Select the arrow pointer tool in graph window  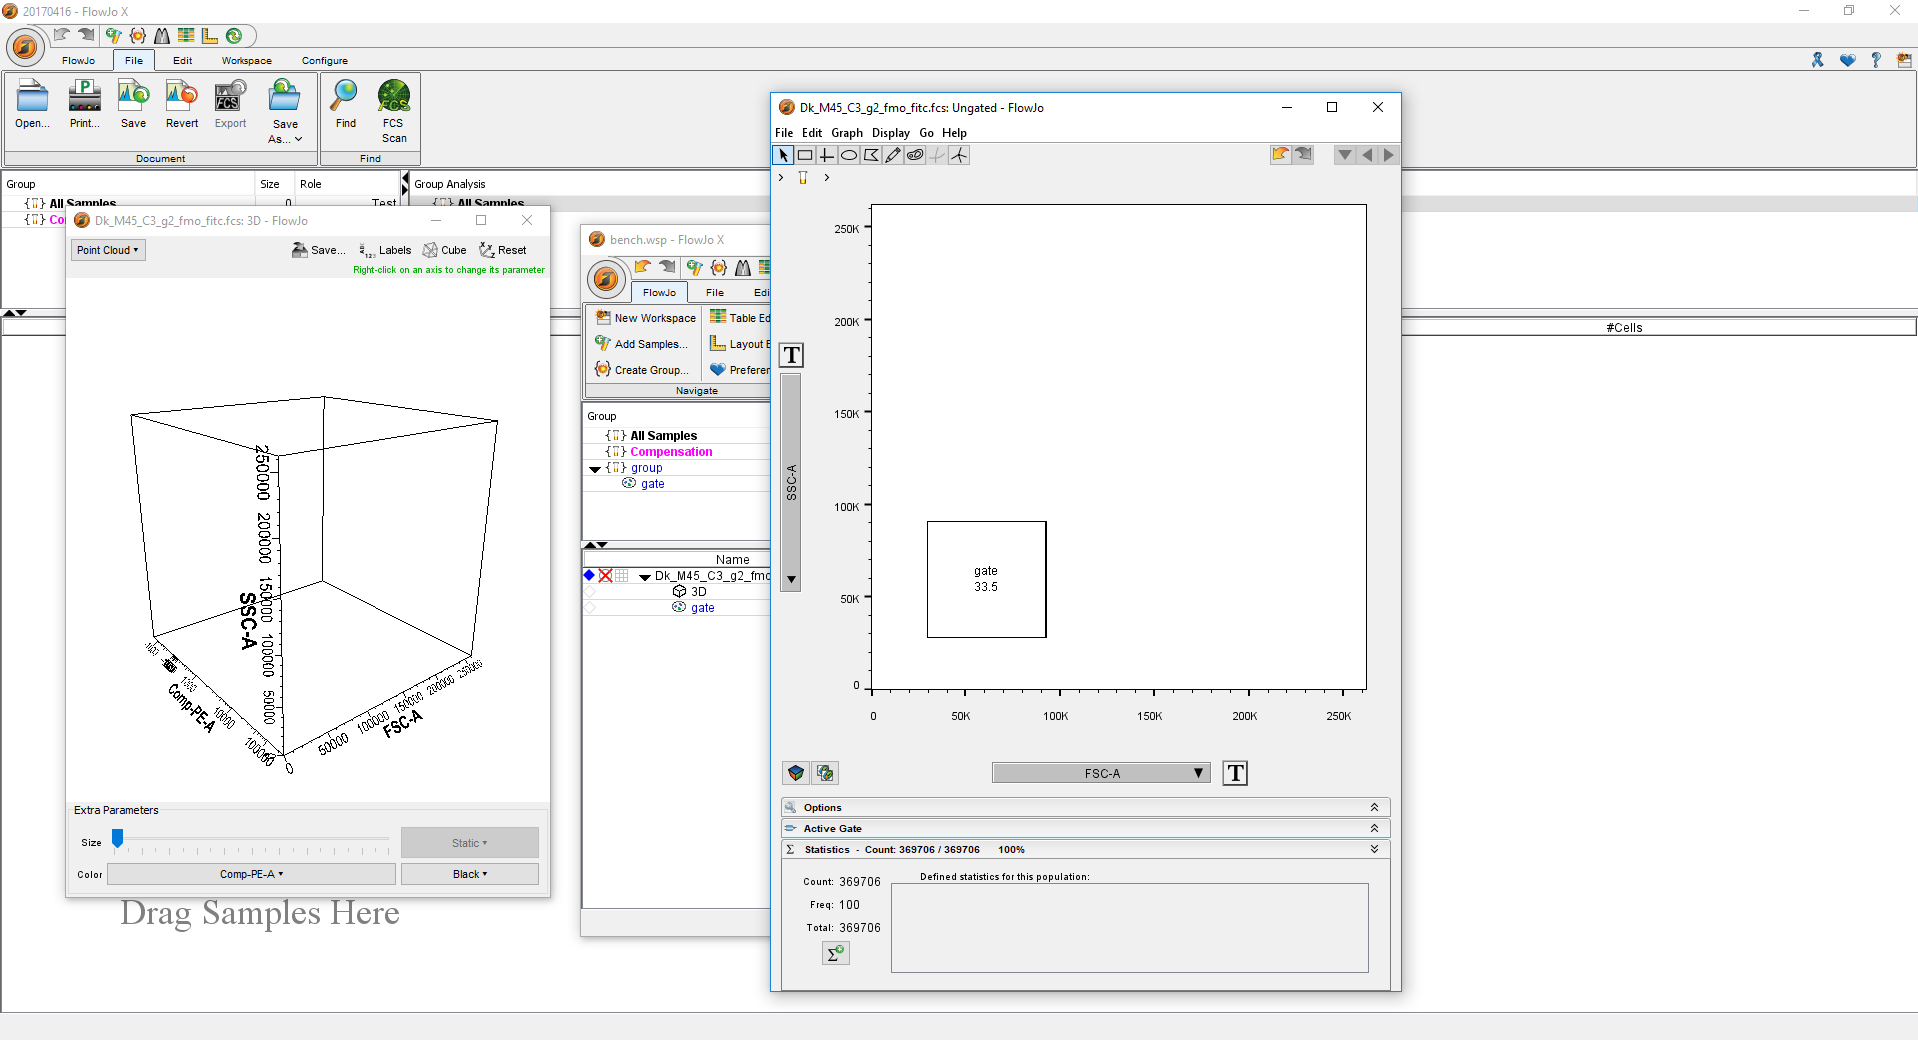(783, 155)
